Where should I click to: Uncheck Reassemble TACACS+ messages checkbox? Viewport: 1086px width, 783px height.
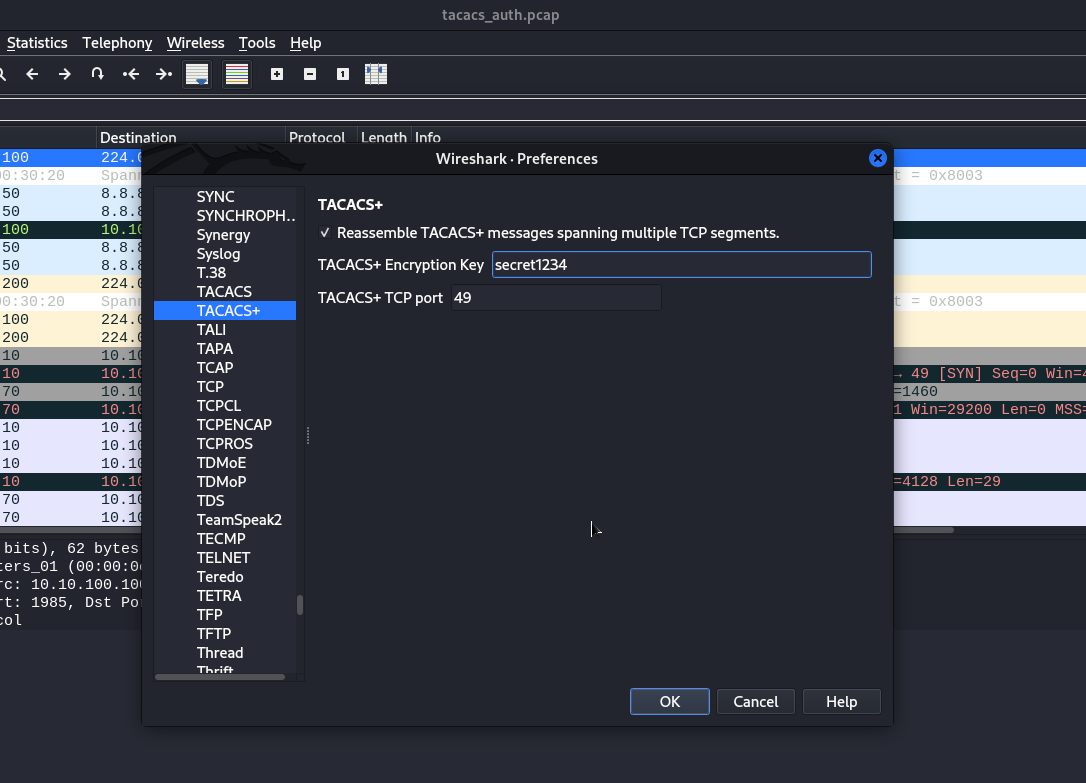tap(325, 233)
